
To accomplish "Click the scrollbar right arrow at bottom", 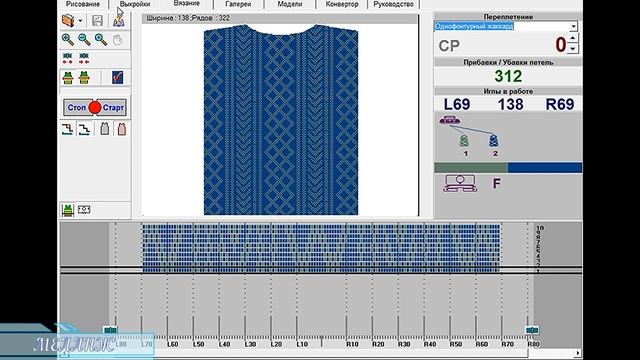I will click(x=578, y=353).
